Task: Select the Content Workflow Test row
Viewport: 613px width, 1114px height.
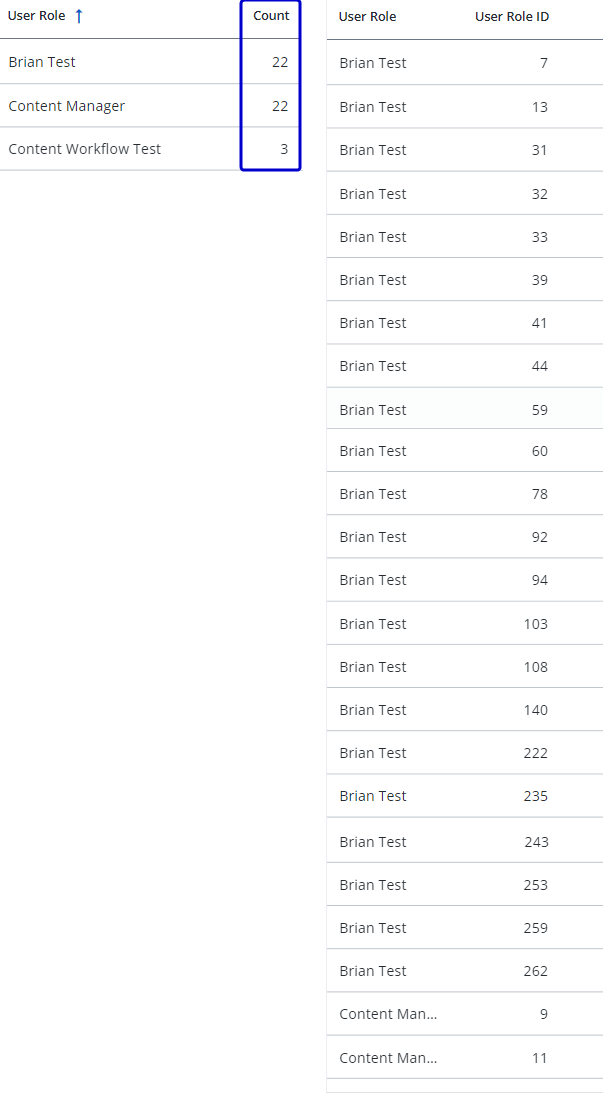Action: 150,149
